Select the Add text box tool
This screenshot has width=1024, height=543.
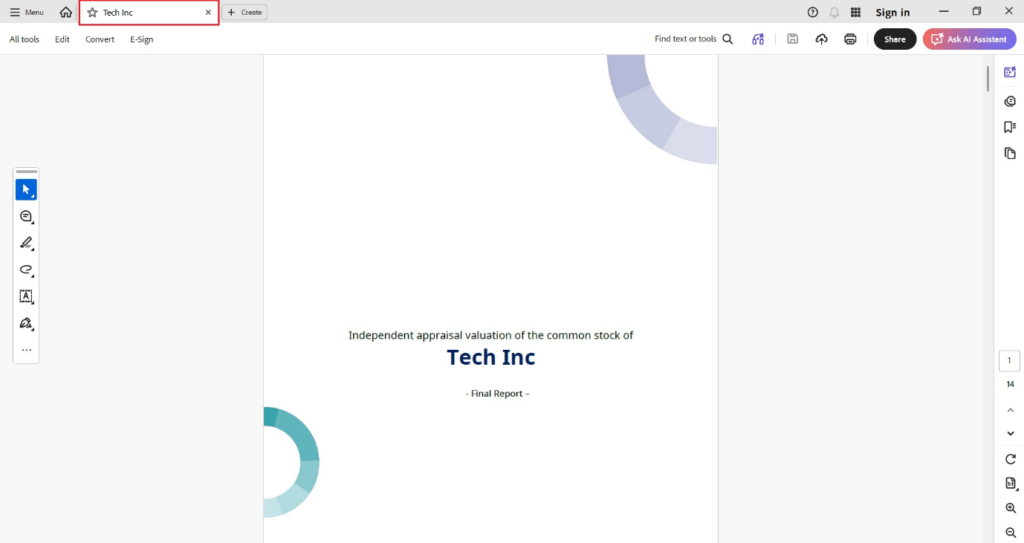(x=26, y=297)
